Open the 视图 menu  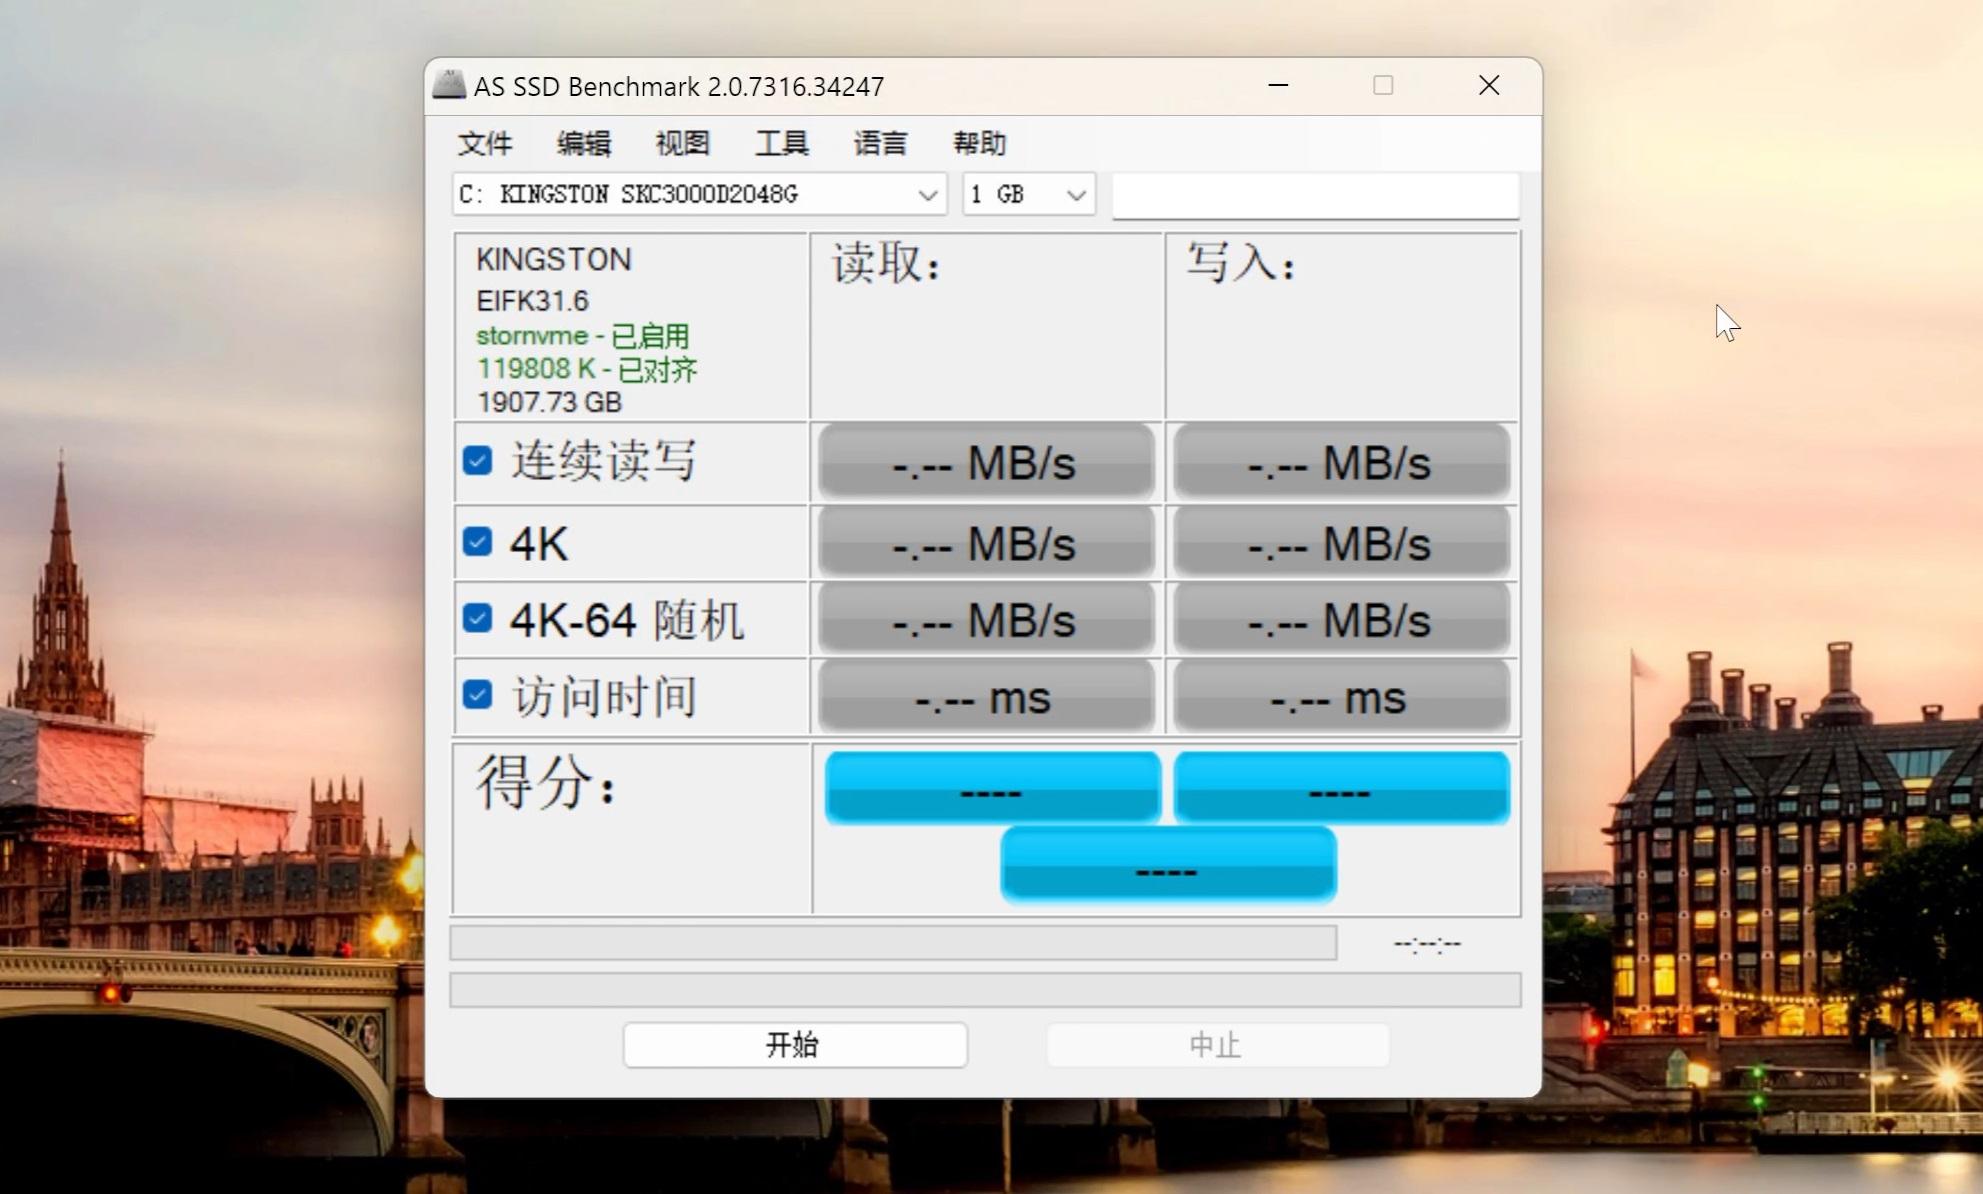pos(683,144)
